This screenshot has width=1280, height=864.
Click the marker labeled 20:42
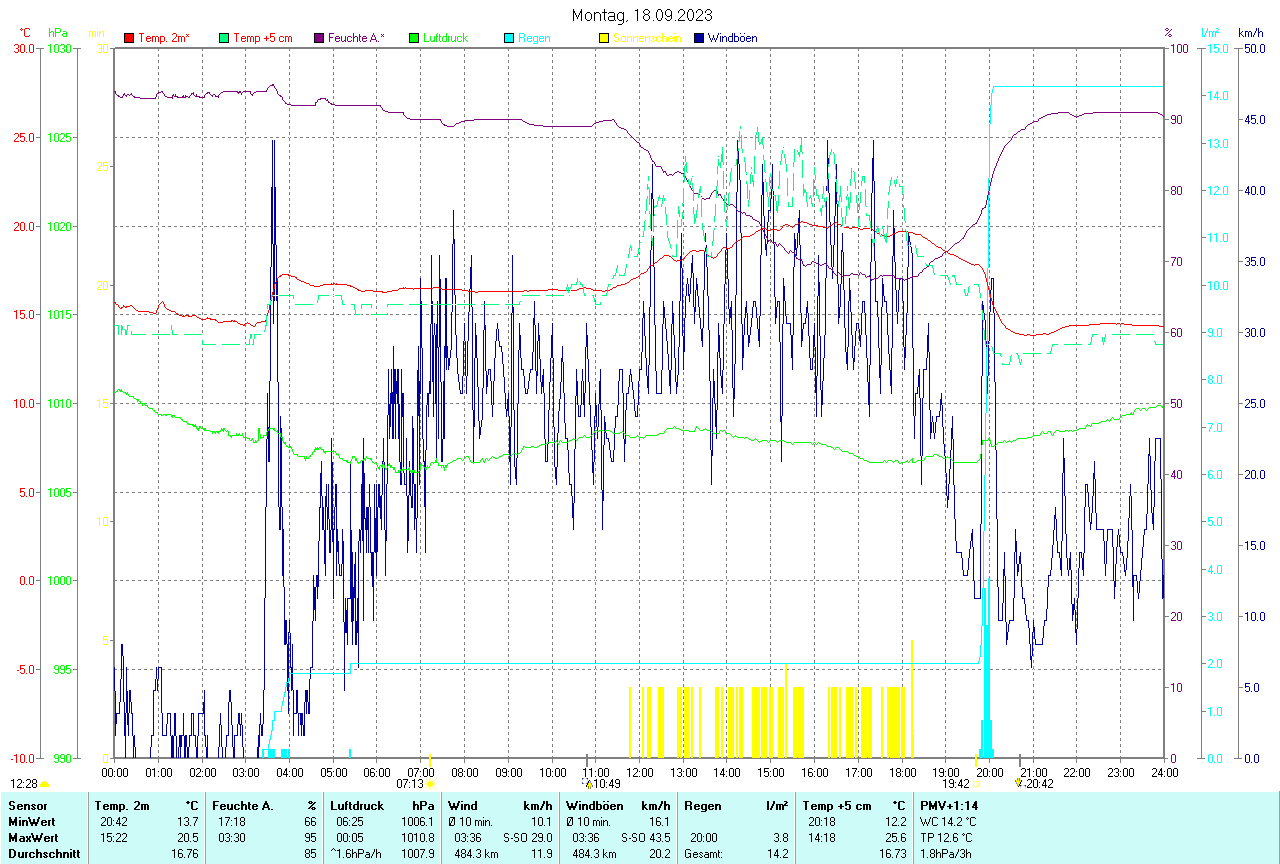pos(1035,784)
